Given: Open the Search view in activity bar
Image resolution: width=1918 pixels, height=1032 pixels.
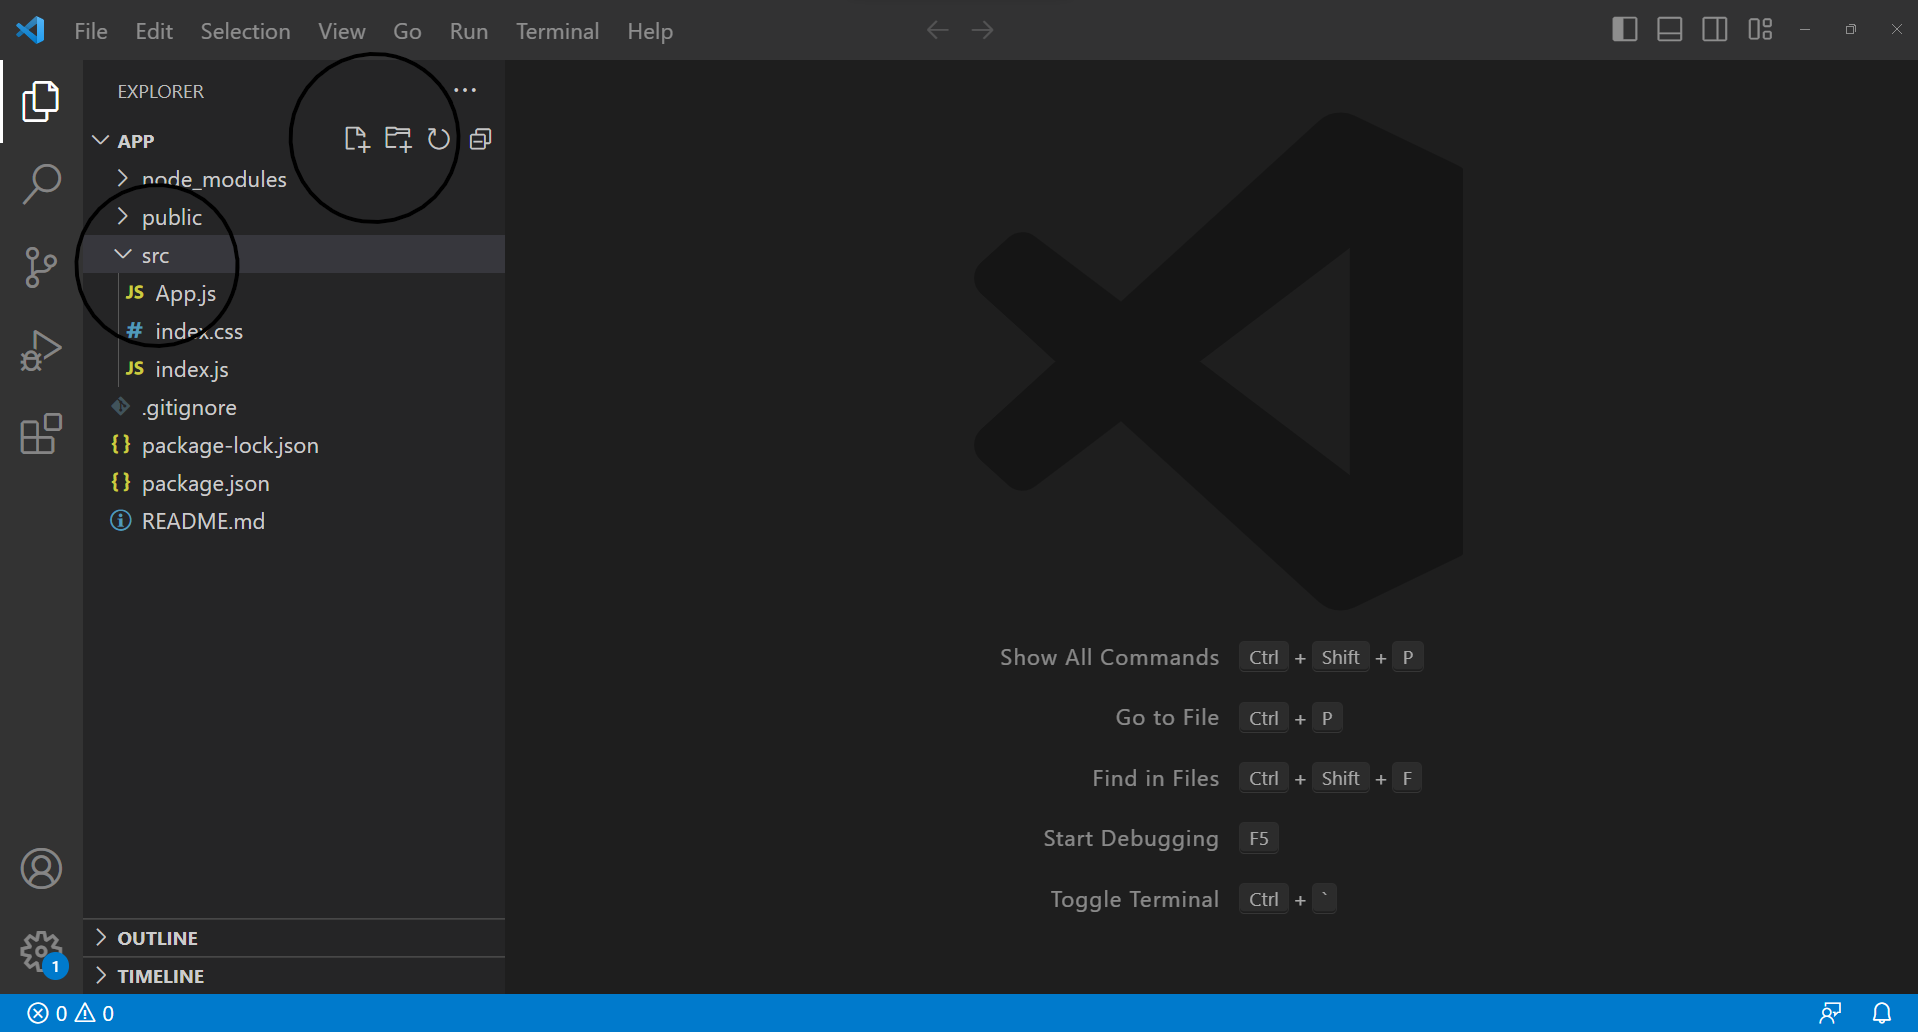Looking at the screenshot, I should click(x=41, y=184).
